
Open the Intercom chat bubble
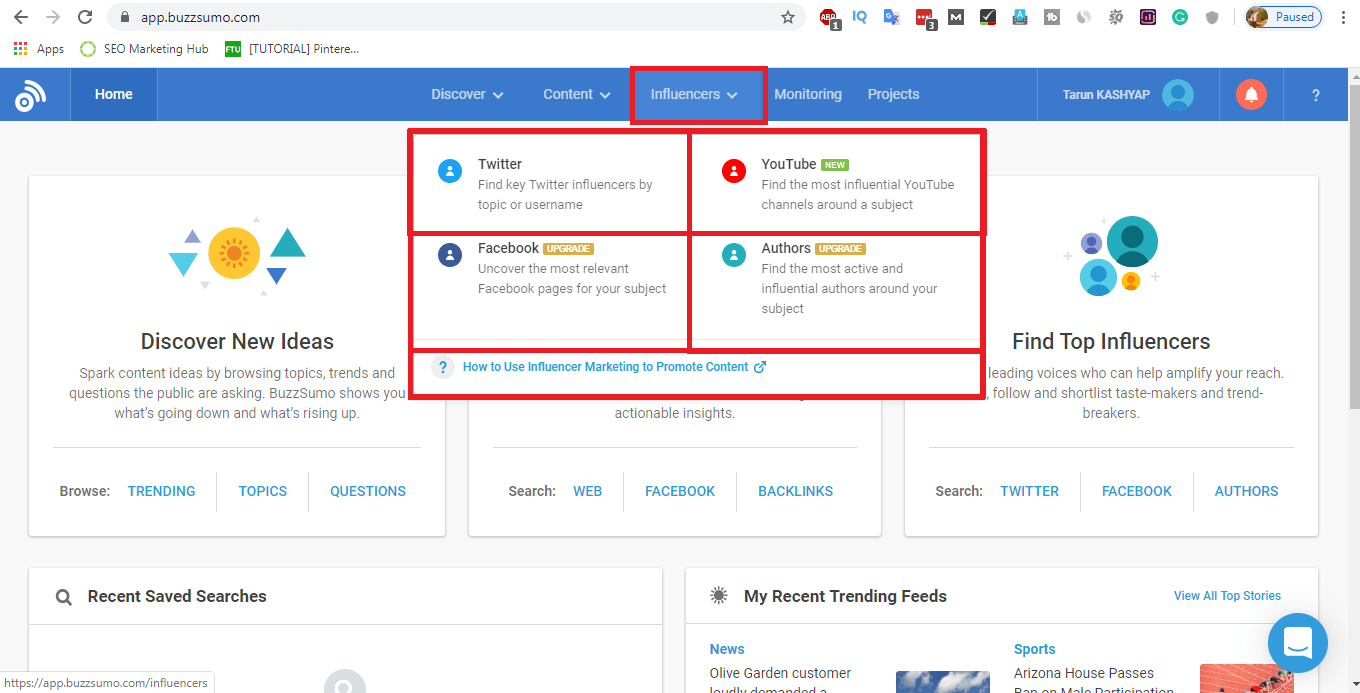(x=1297, y=642)
